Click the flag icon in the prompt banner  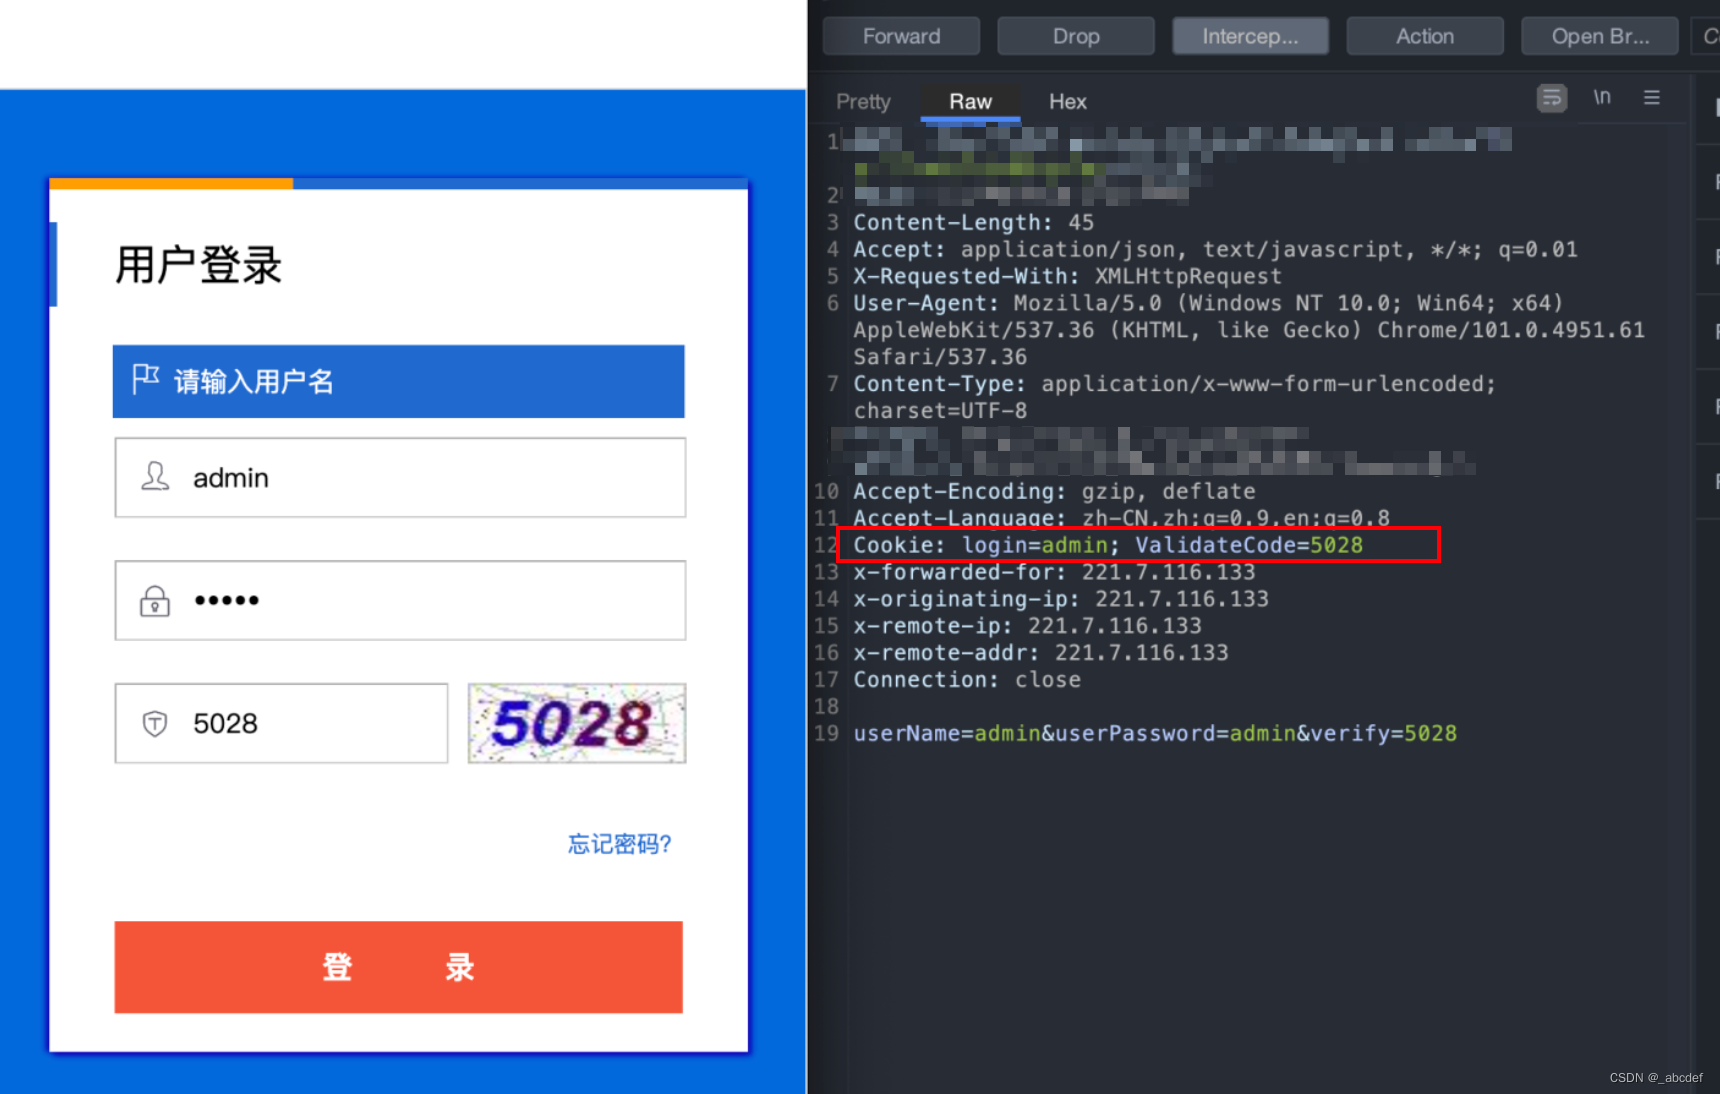(146, 379)
